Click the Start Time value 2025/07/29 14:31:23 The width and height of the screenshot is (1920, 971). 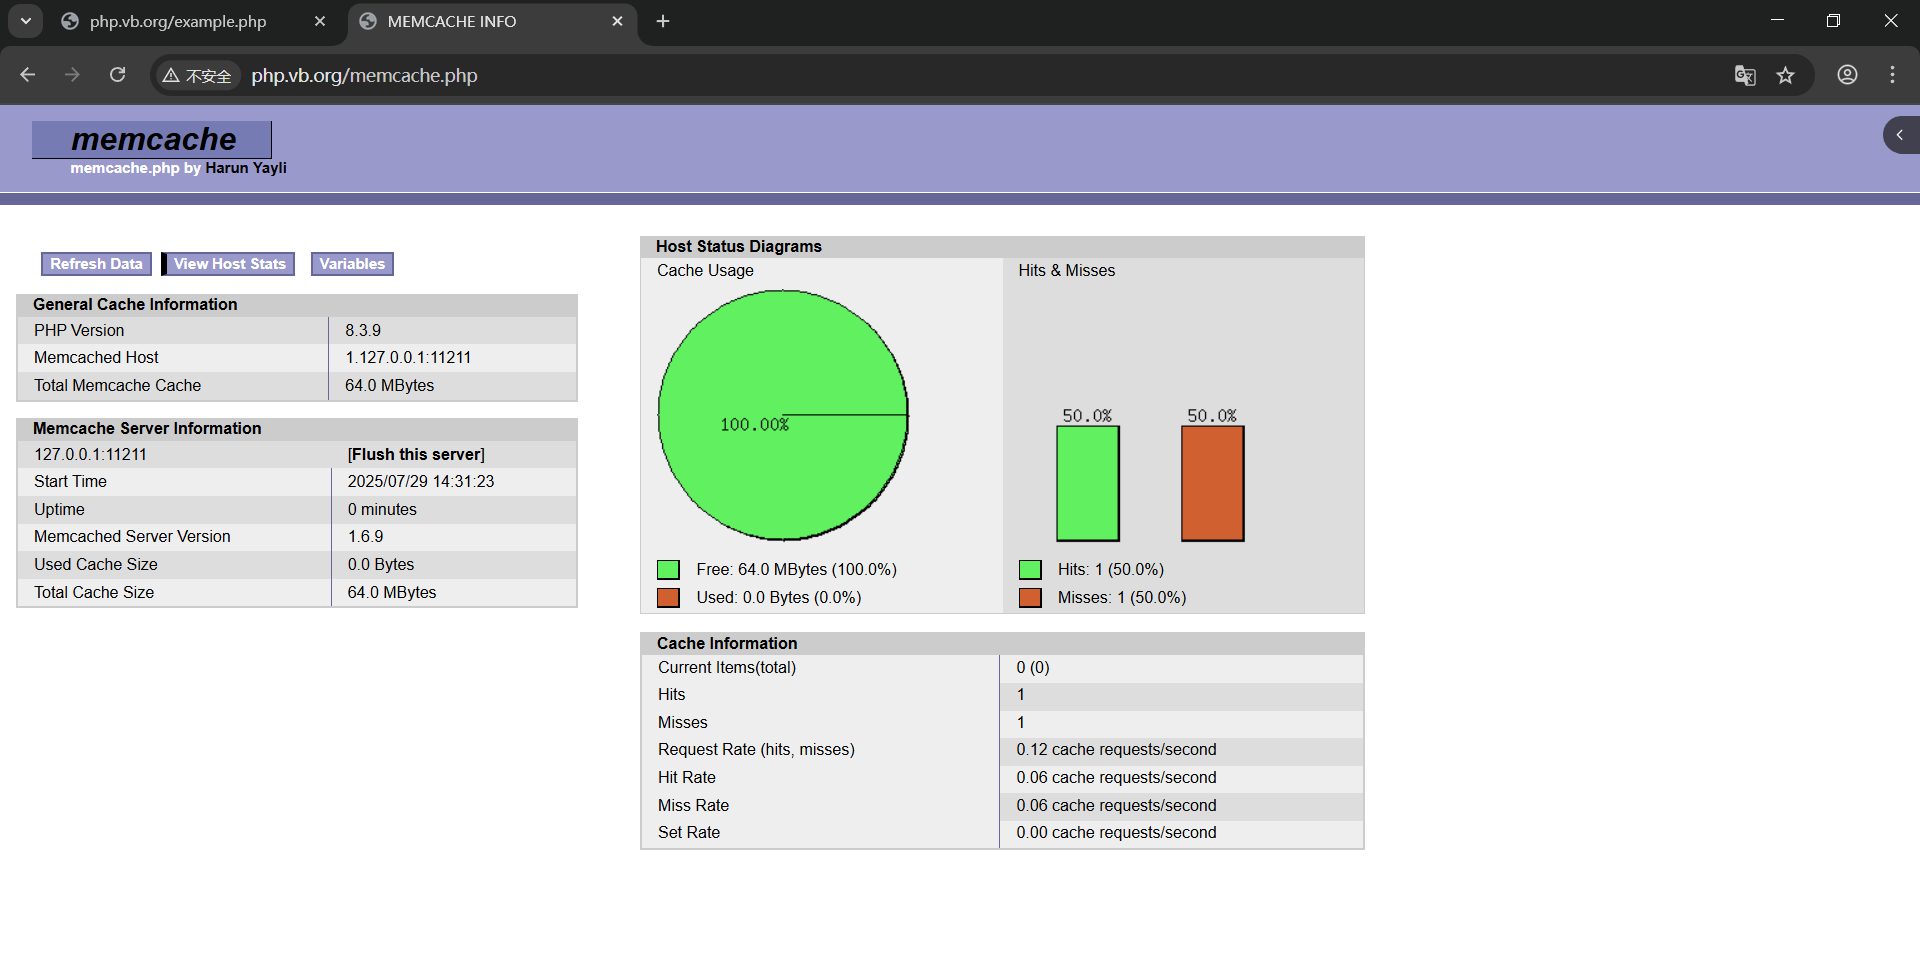tap(421, 481)
